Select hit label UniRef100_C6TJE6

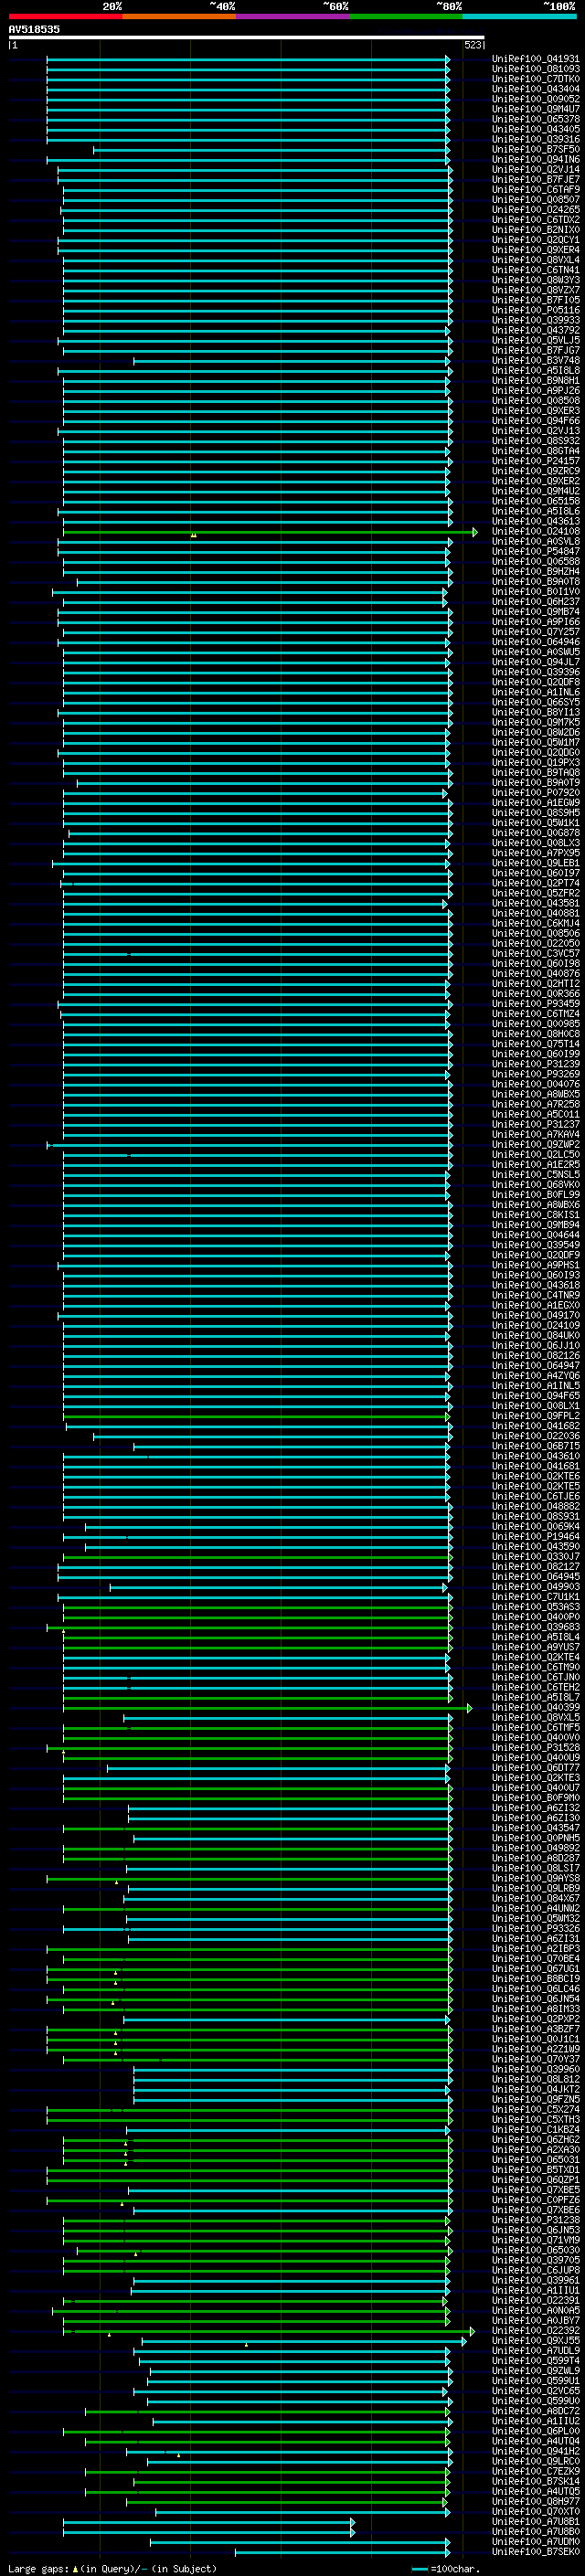(535, 1496)
